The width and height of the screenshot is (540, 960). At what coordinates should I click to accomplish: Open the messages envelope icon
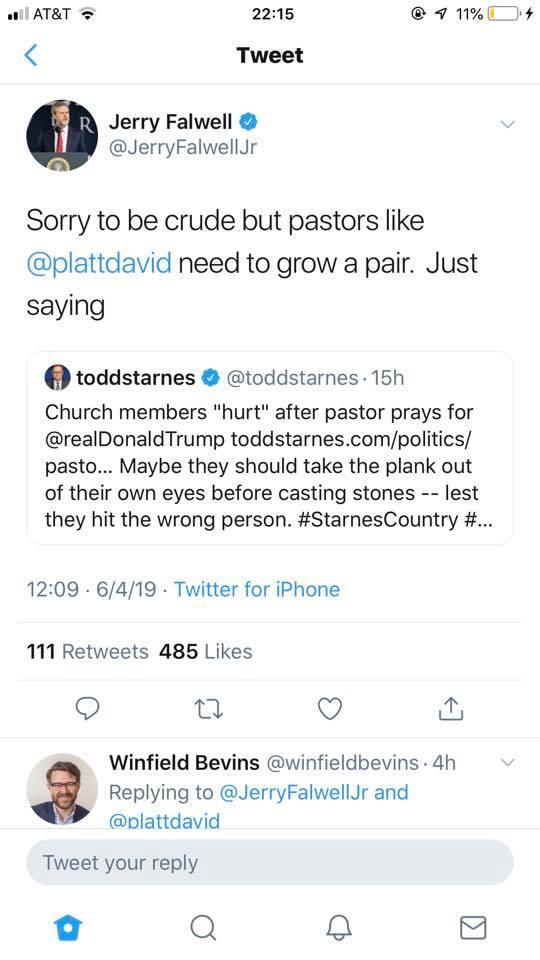point(473,928)
